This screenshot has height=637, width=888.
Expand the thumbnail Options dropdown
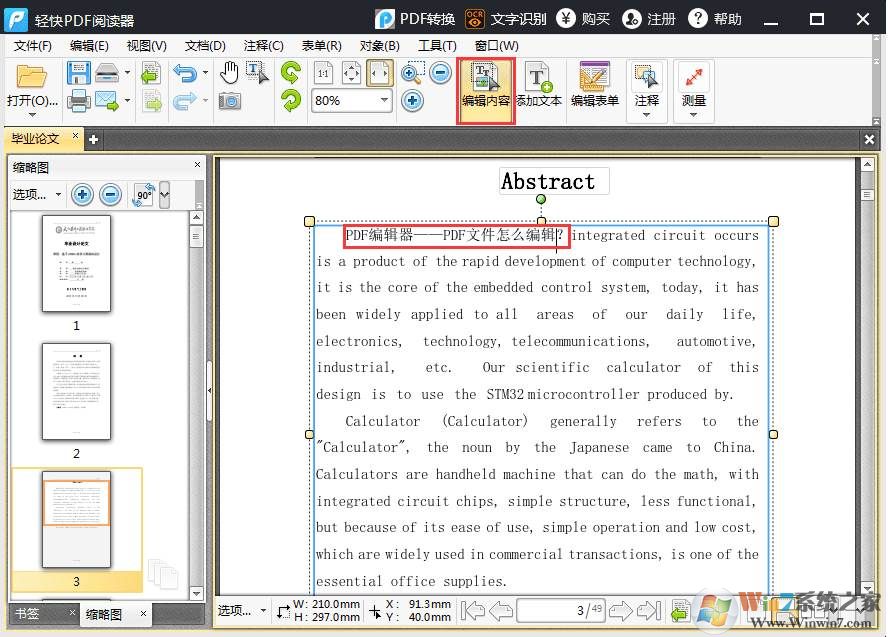[36, 195]
